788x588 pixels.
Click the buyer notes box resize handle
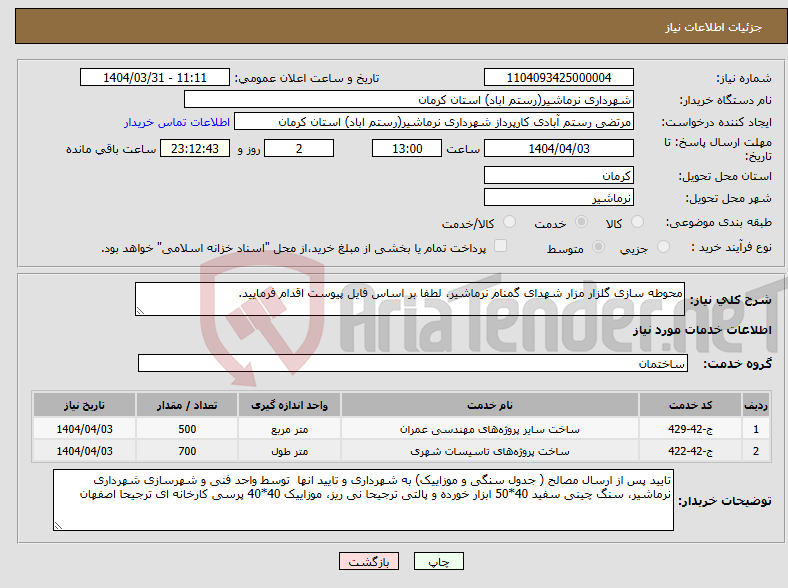pos(58,526)
